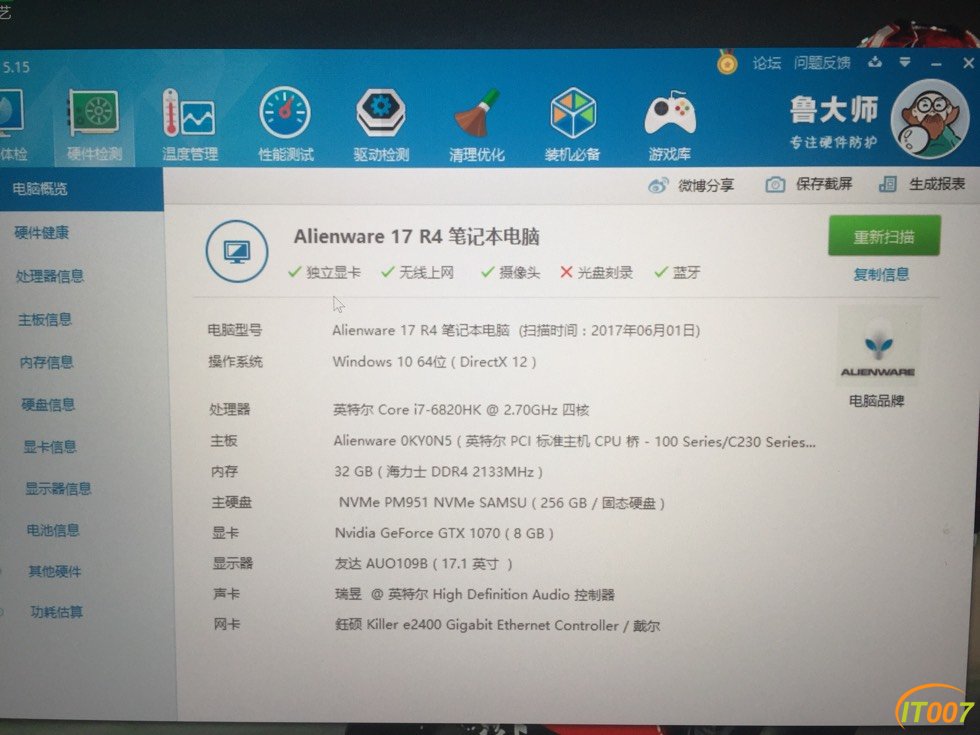Click the skin icon next to 问题反馈

pos(875,62)
